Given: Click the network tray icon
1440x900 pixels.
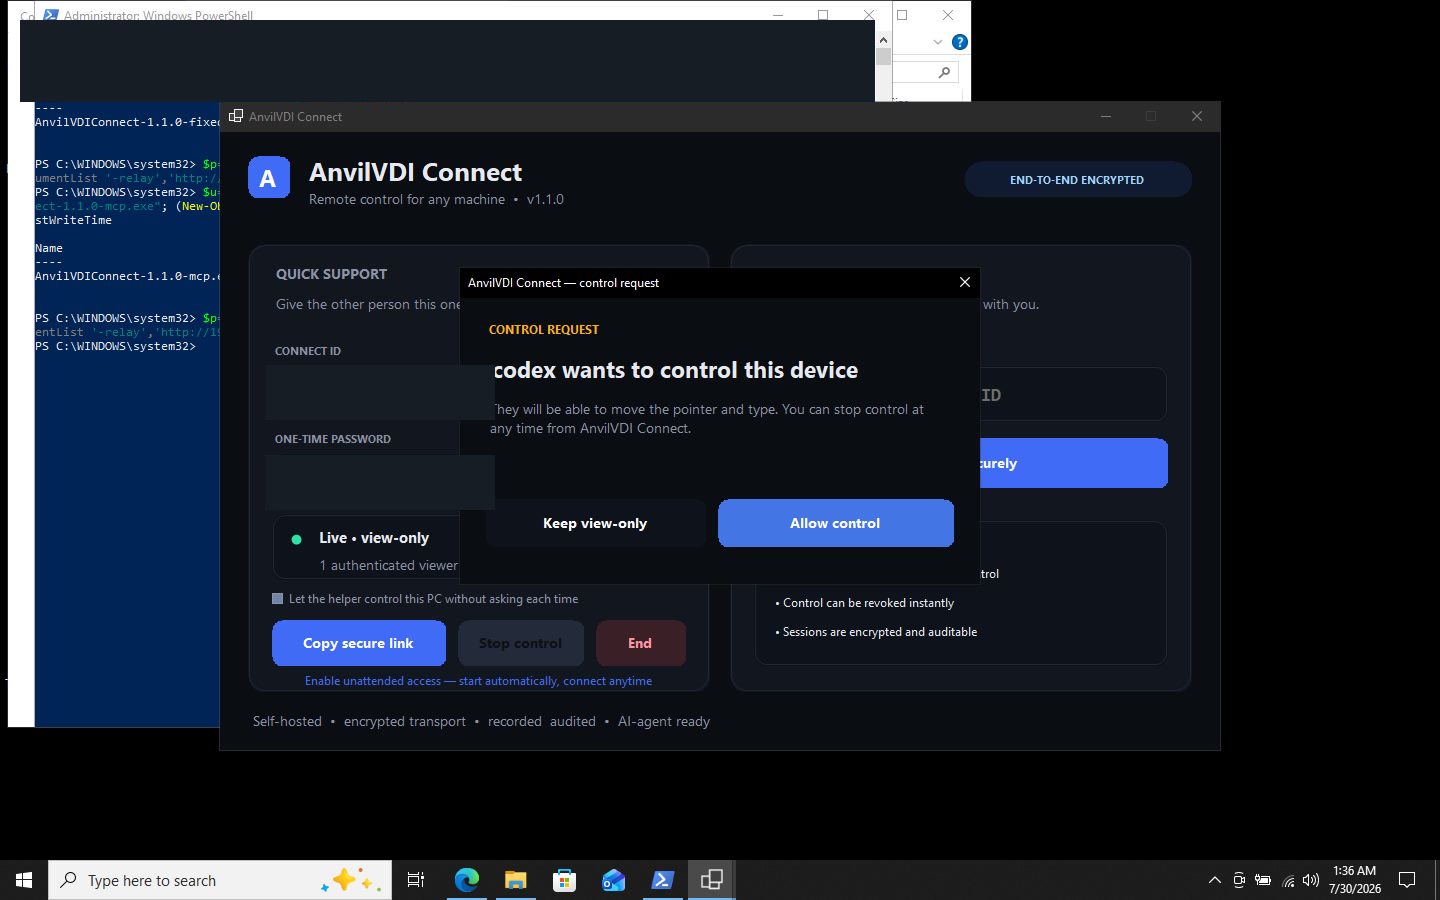Looking at the screenshot, I should (x=1288, y=880).
